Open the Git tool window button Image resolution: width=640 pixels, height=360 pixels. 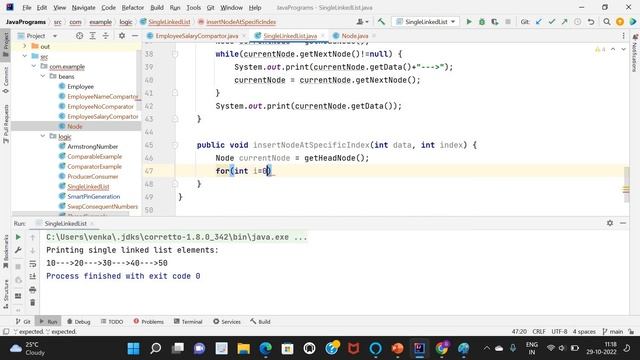[23, 322]
